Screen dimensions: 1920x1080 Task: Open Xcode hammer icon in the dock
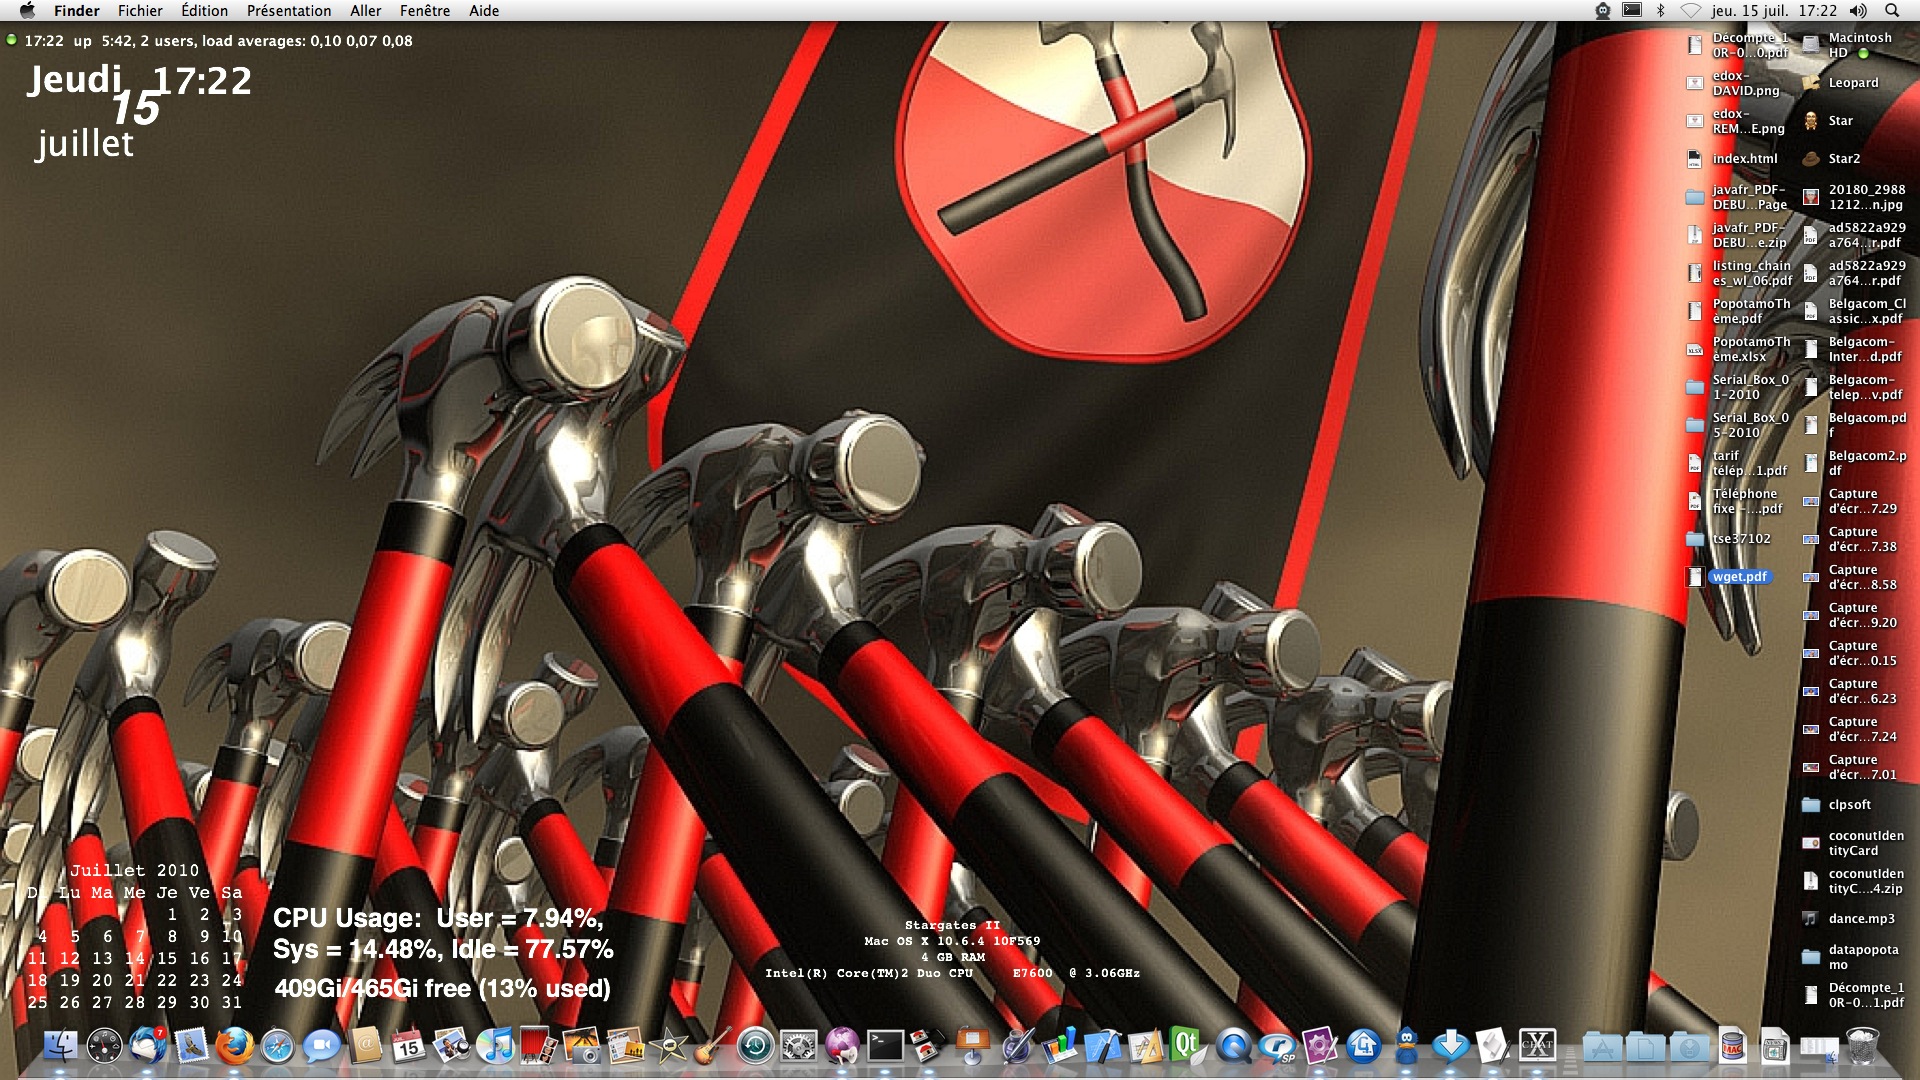click(x=1103, y=1046)
